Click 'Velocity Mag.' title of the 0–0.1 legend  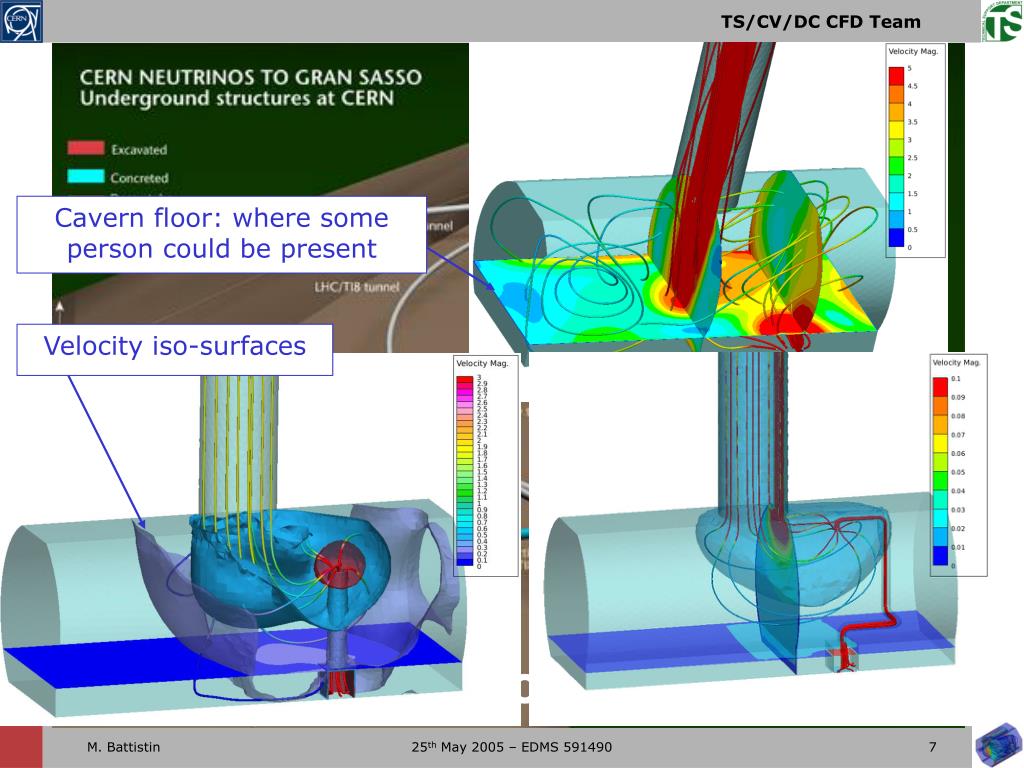(957, 362)
